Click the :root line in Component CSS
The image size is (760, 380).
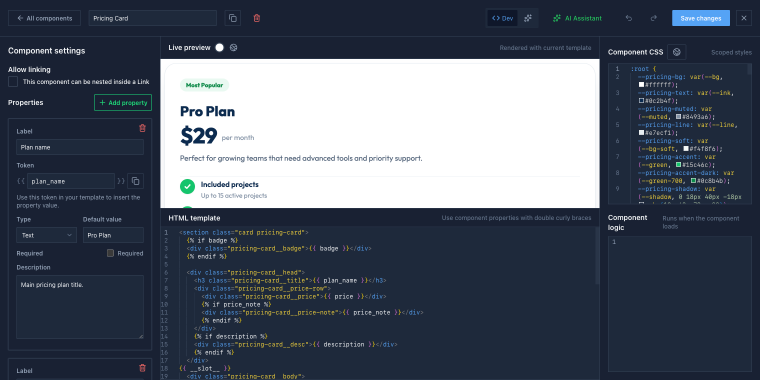(643, 69)
